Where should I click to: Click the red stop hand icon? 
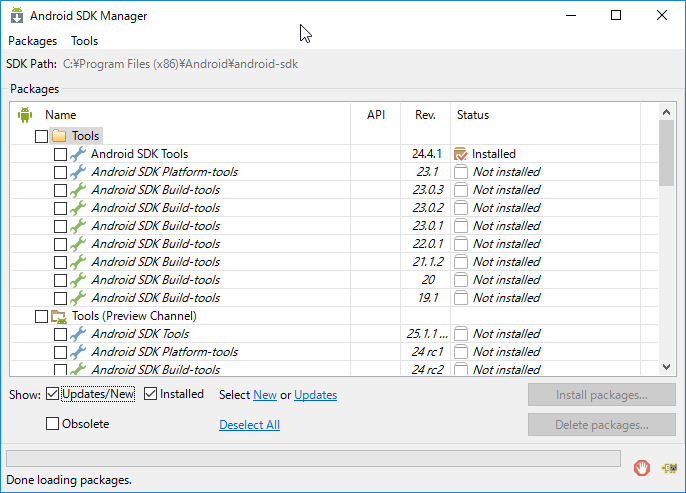click(642, 468)
